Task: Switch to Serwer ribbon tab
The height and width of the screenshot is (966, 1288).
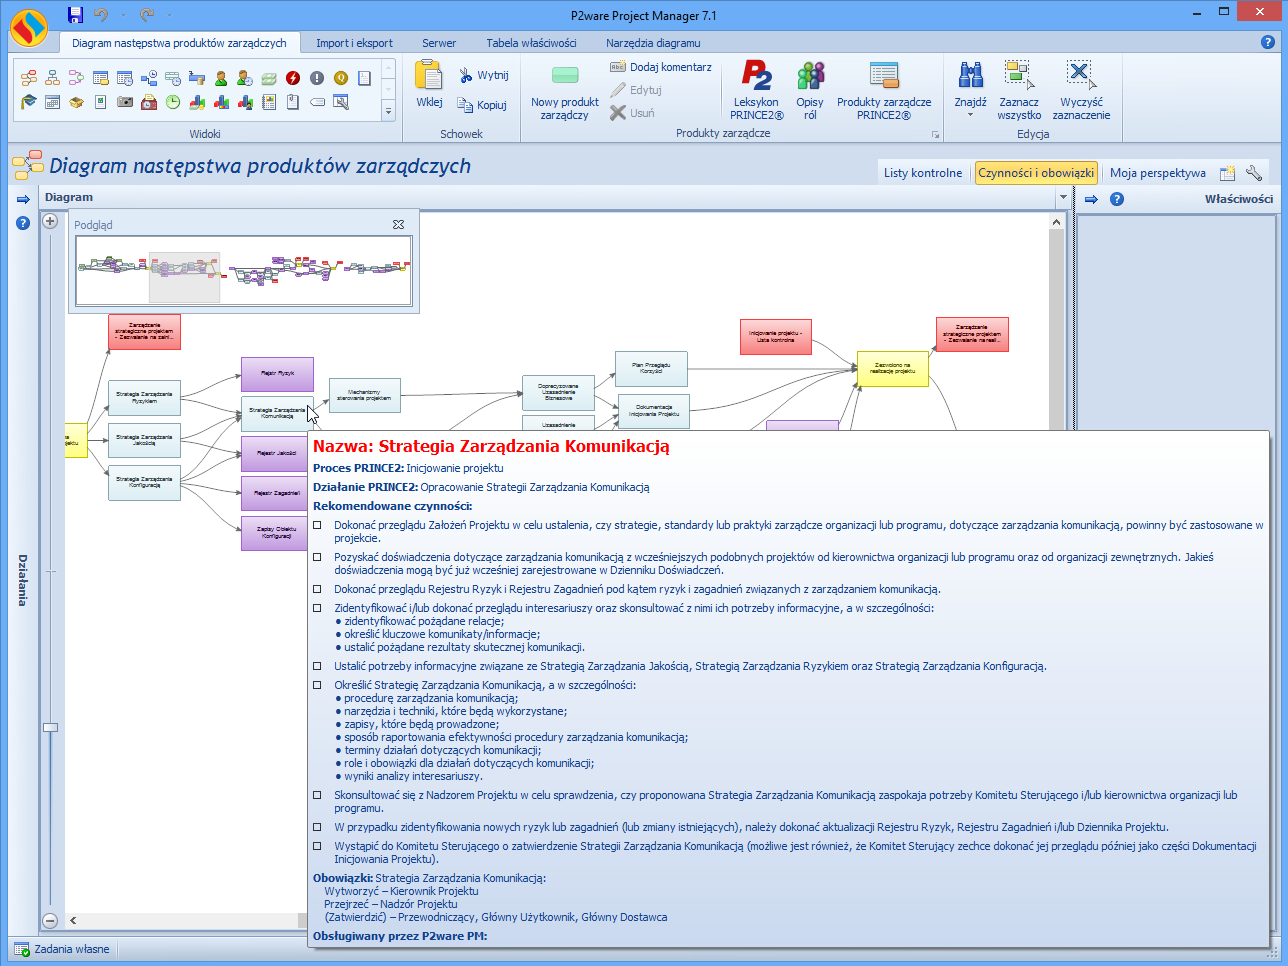Action: click(439, 43)
